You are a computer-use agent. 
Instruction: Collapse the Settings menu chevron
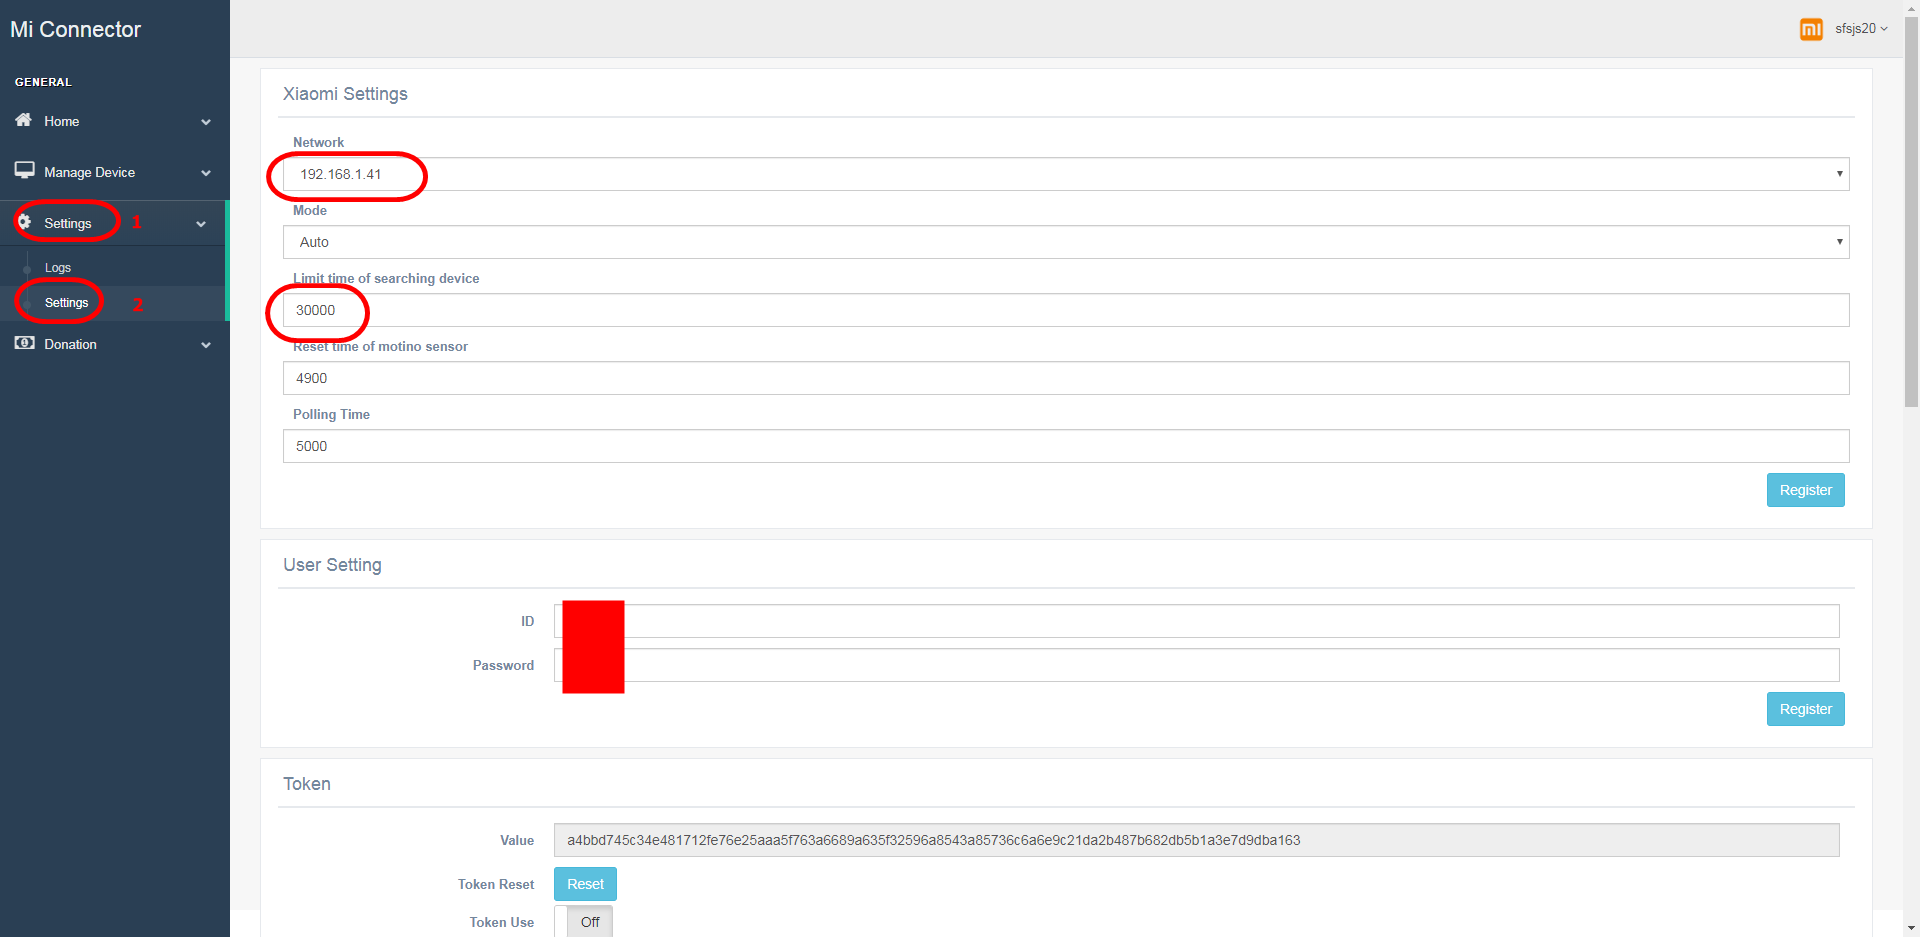(201, 224)
